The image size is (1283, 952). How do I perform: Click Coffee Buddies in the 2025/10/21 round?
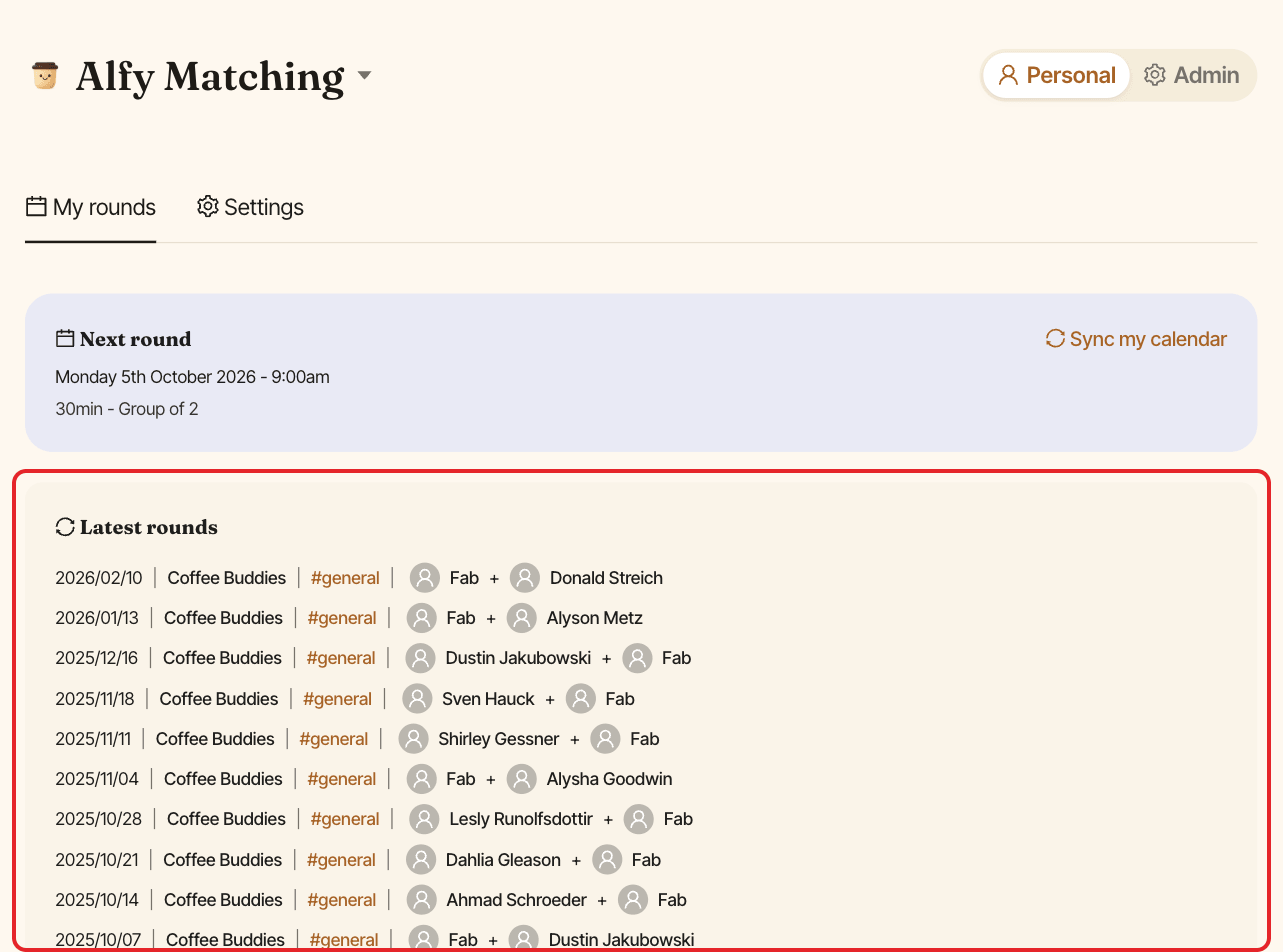tap(223, 860)
